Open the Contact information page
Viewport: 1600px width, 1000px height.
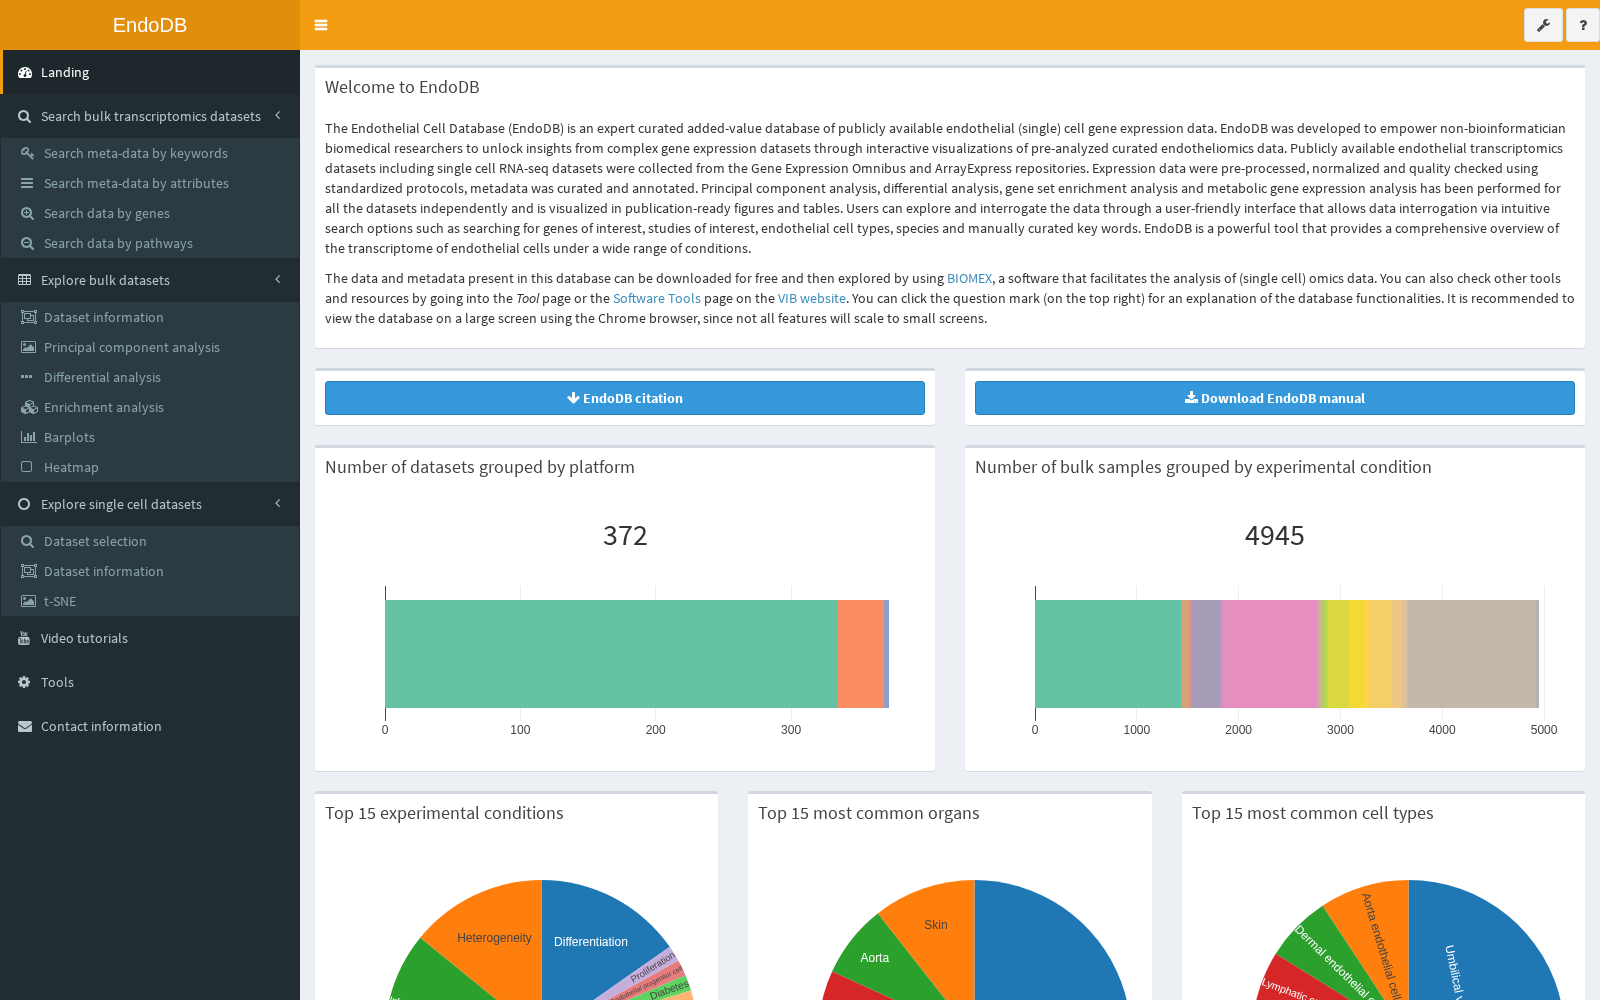[x=150, y=726]
